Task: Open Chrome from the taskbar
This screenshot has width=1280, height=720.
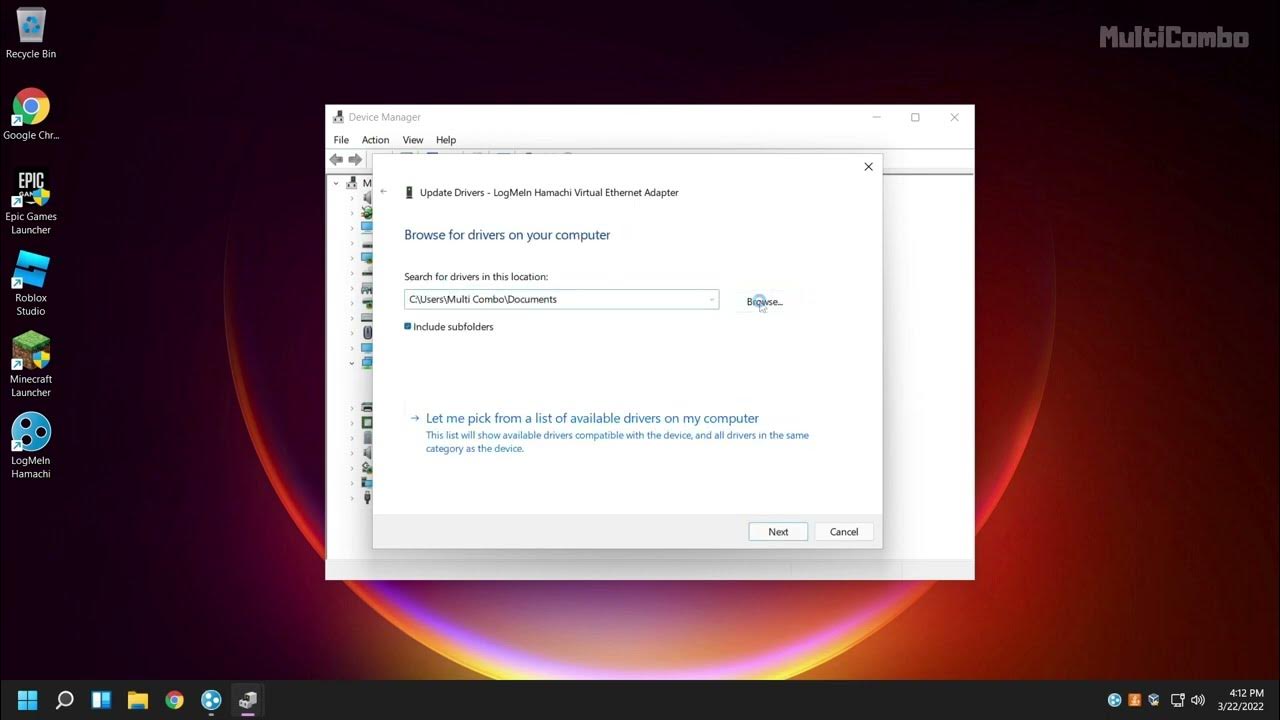Action: coord(175,700)
